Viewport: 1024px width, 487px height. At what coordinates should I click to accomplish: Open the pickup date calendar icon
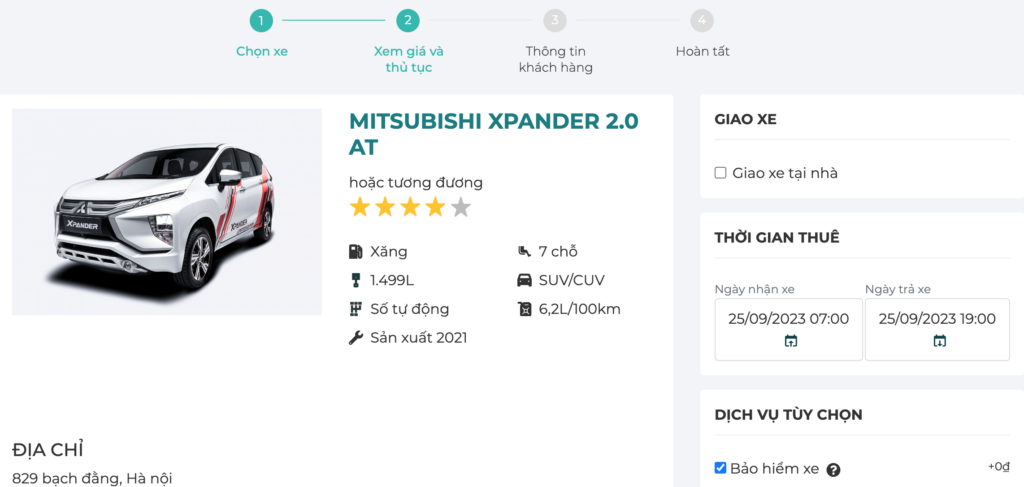pyautogui.click(x=790, y=341)
